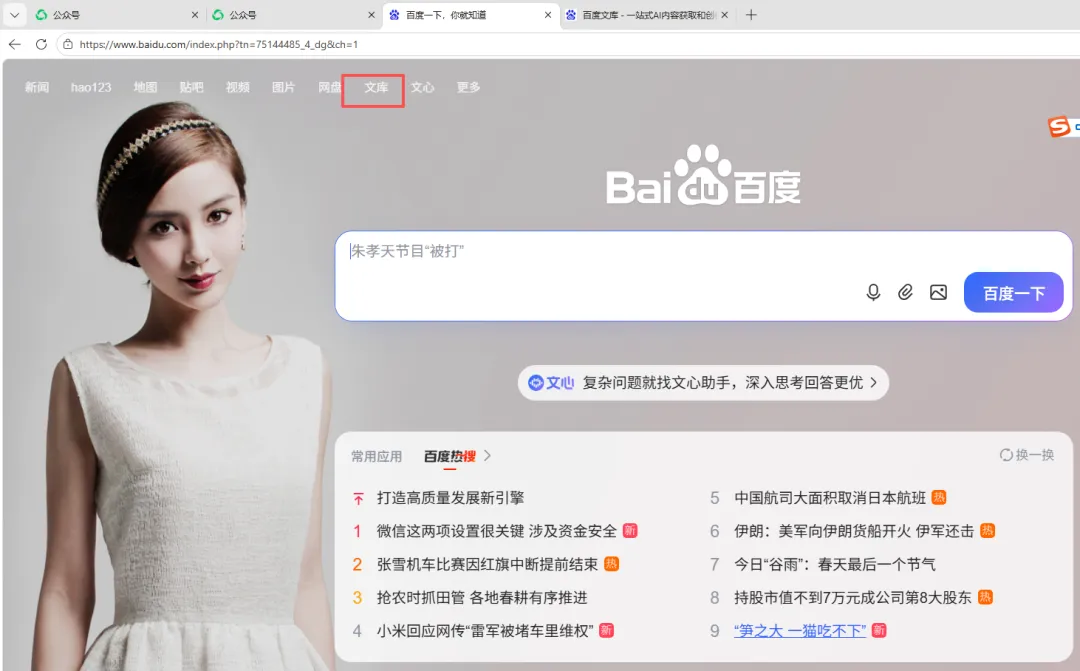1080x671 pixels.
Task: Open 文库 in the top navigation
Action: pyautogui.click(x=376, y=87)
